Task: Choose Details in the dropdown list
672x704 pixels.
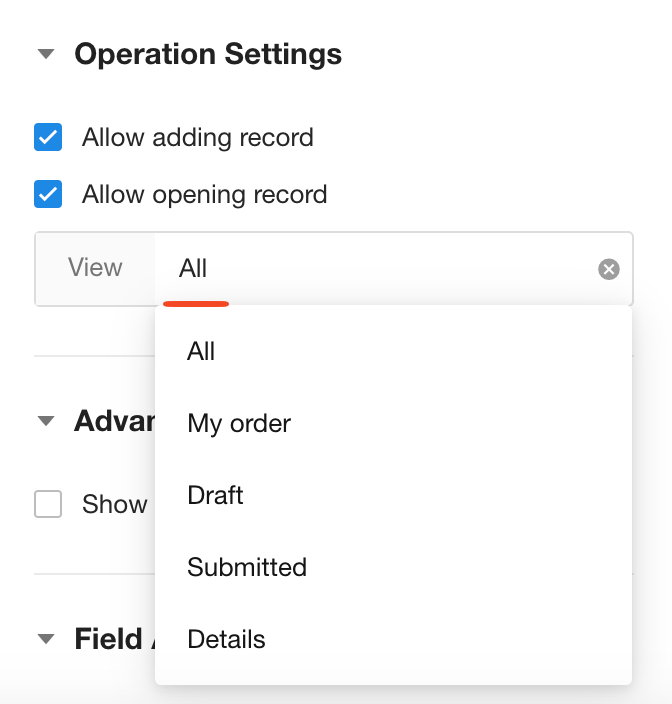Action: 226,639
